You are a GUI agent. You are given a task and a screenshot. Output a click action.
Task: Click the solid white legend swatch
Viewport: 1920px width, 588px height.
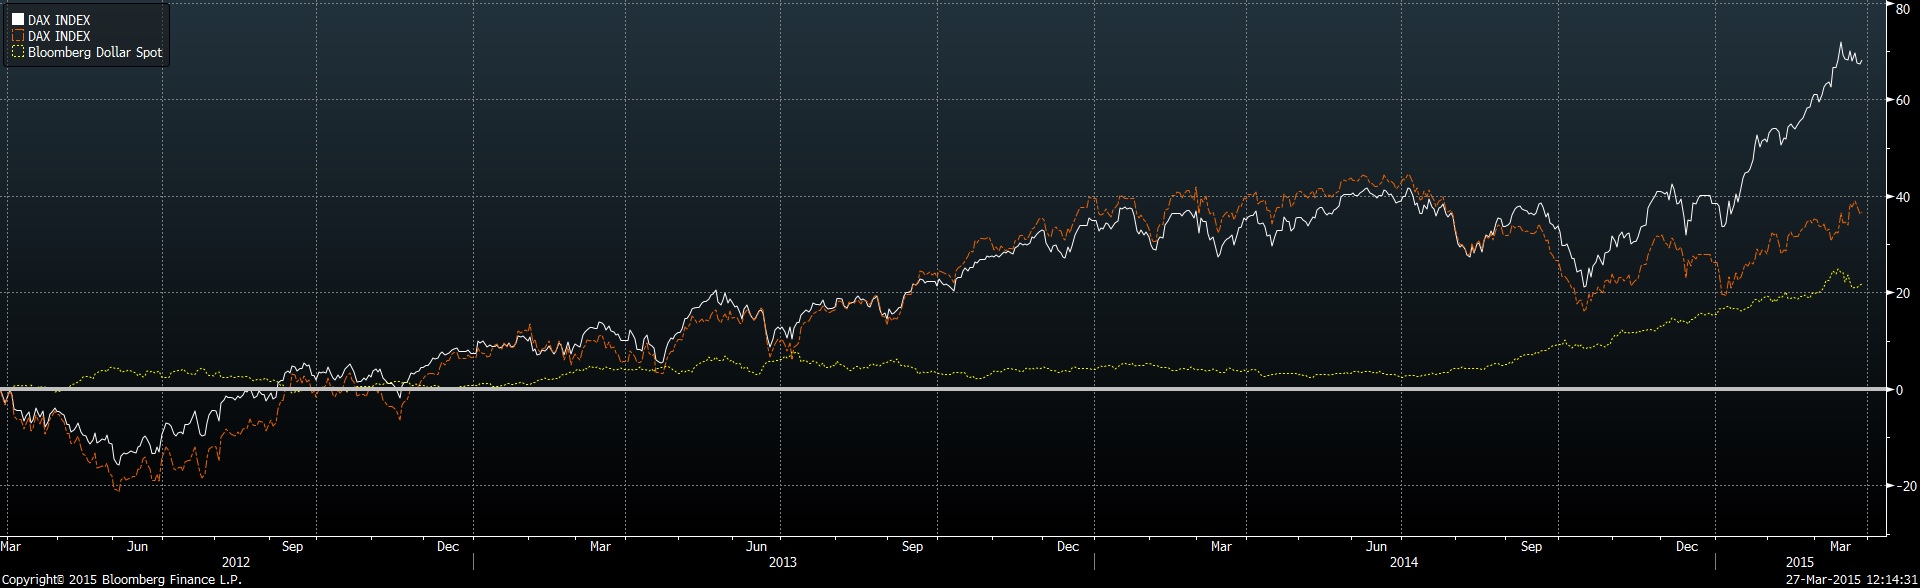17,20
